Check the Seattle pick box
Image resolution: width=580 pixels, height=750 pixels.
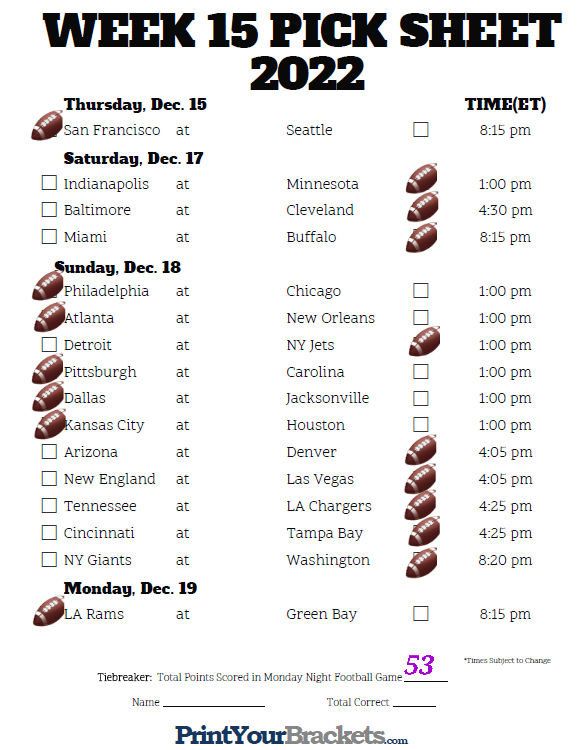(x=421, y=130)
